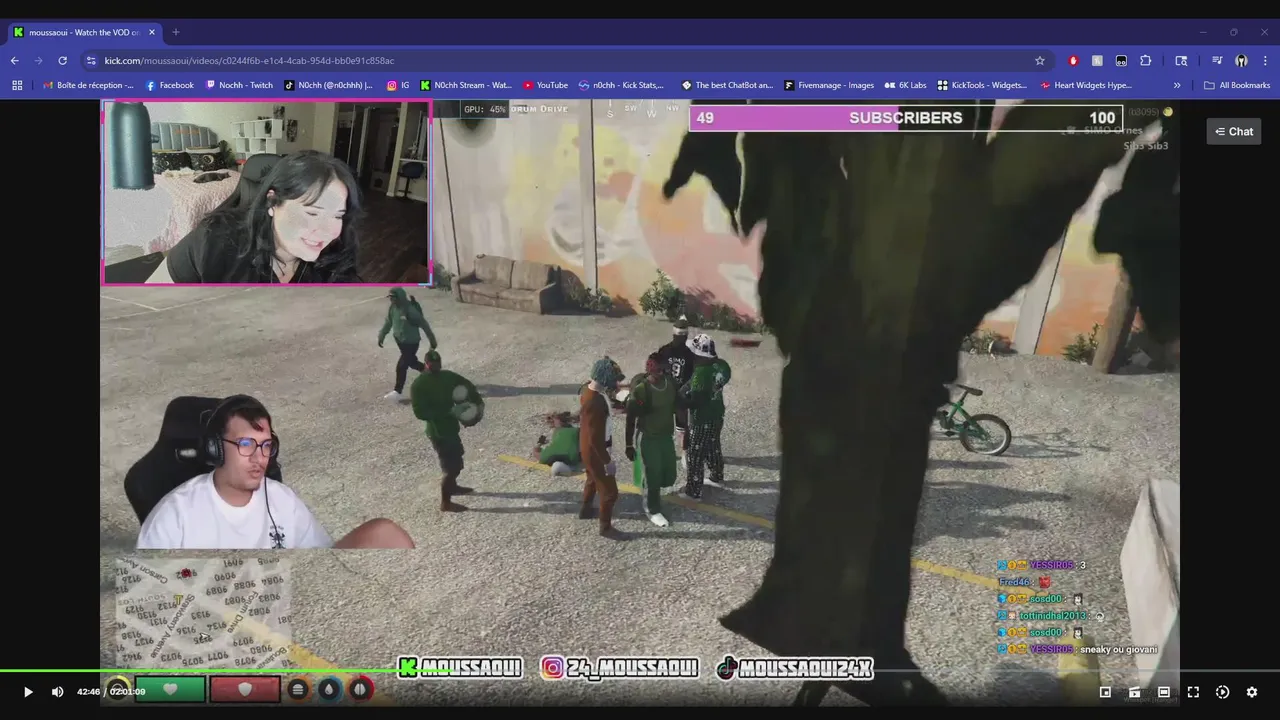Screen dimensions: 1280x720
Task: Open the N0chh Stream bookmark
Action: click(466, 85)
